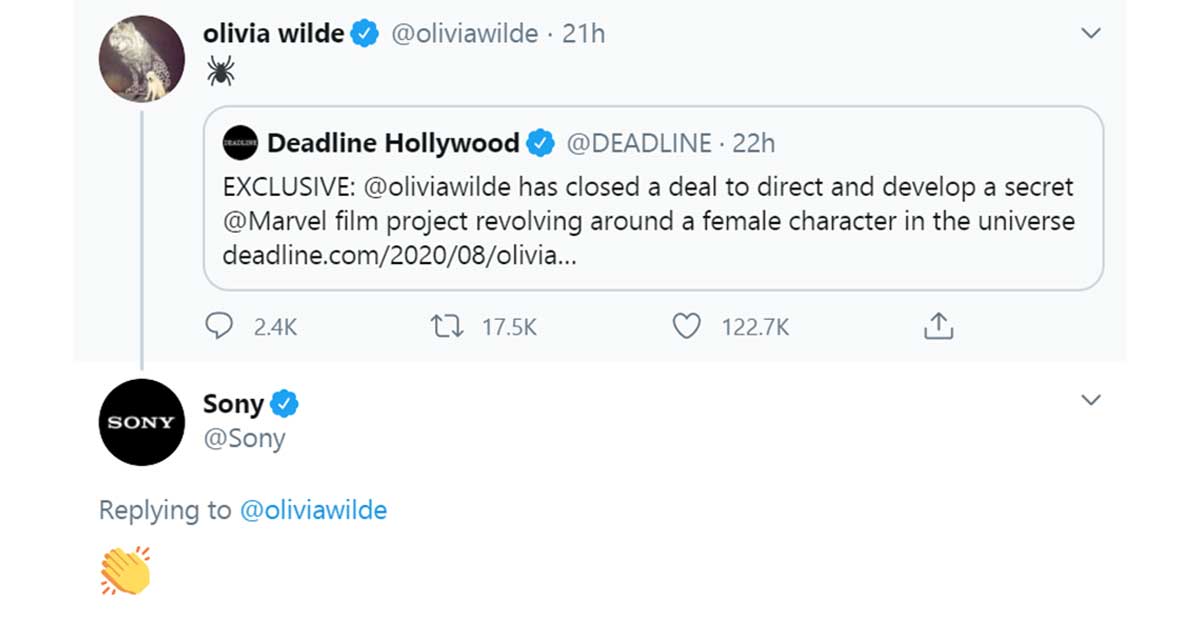Click the small Deadline logo avatar
This screenshot has width=1200, height=630.
coord(241,143)
